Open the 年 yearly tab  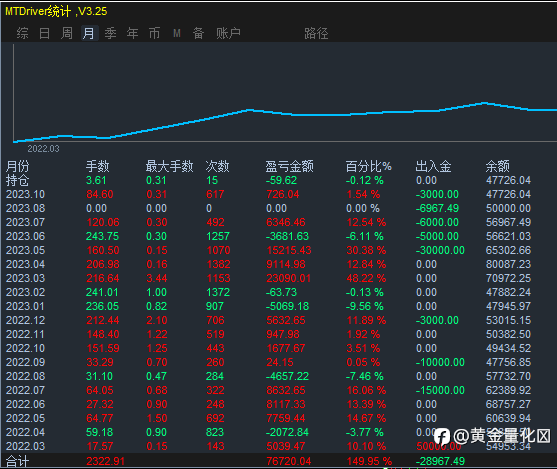(133, 33)
